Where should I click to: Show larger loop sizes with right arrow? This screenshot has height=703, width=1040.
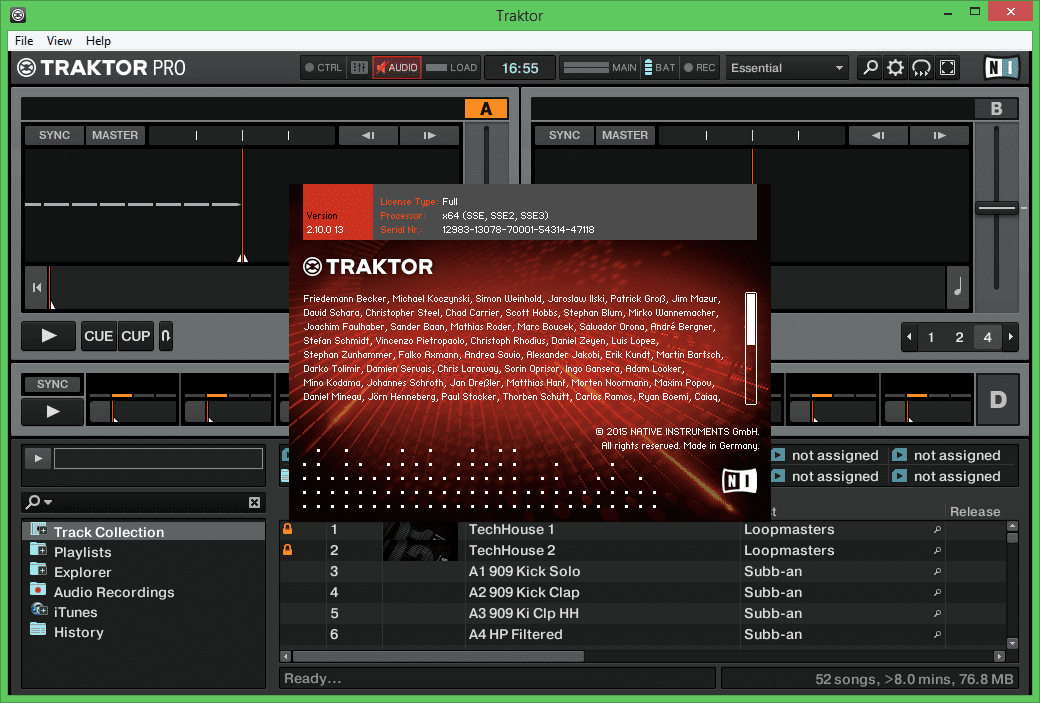tap(1011, 338)
